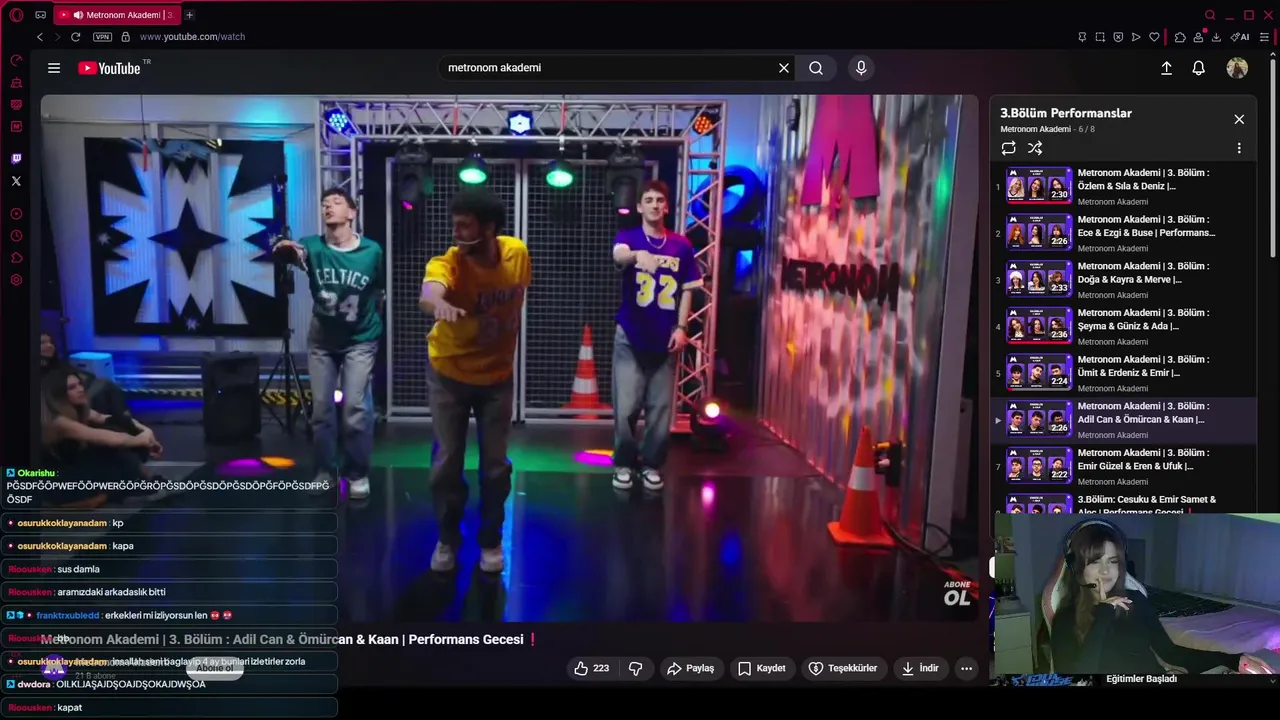
Task: Reload the current page
Action: point(75,37)
